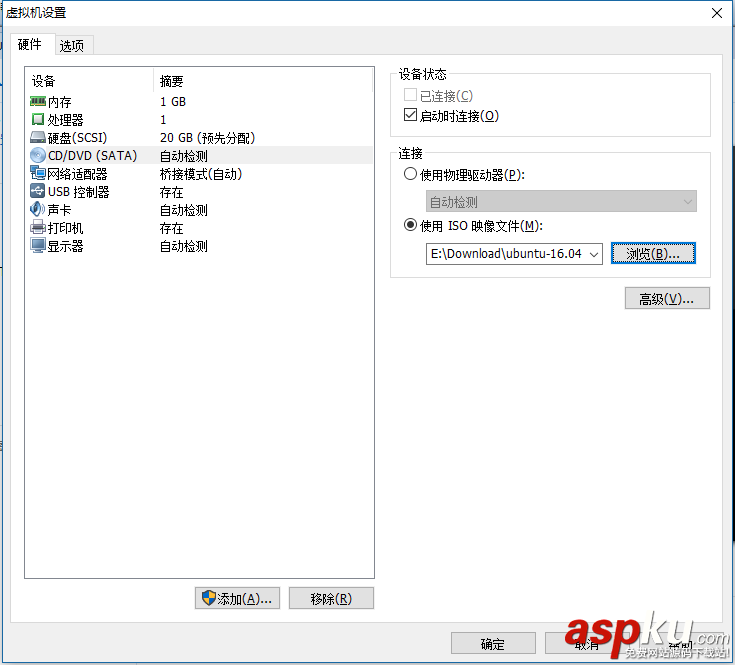Click the sound card 自动检测 summary
Screen dimensions: 735x665
(184, 210)
